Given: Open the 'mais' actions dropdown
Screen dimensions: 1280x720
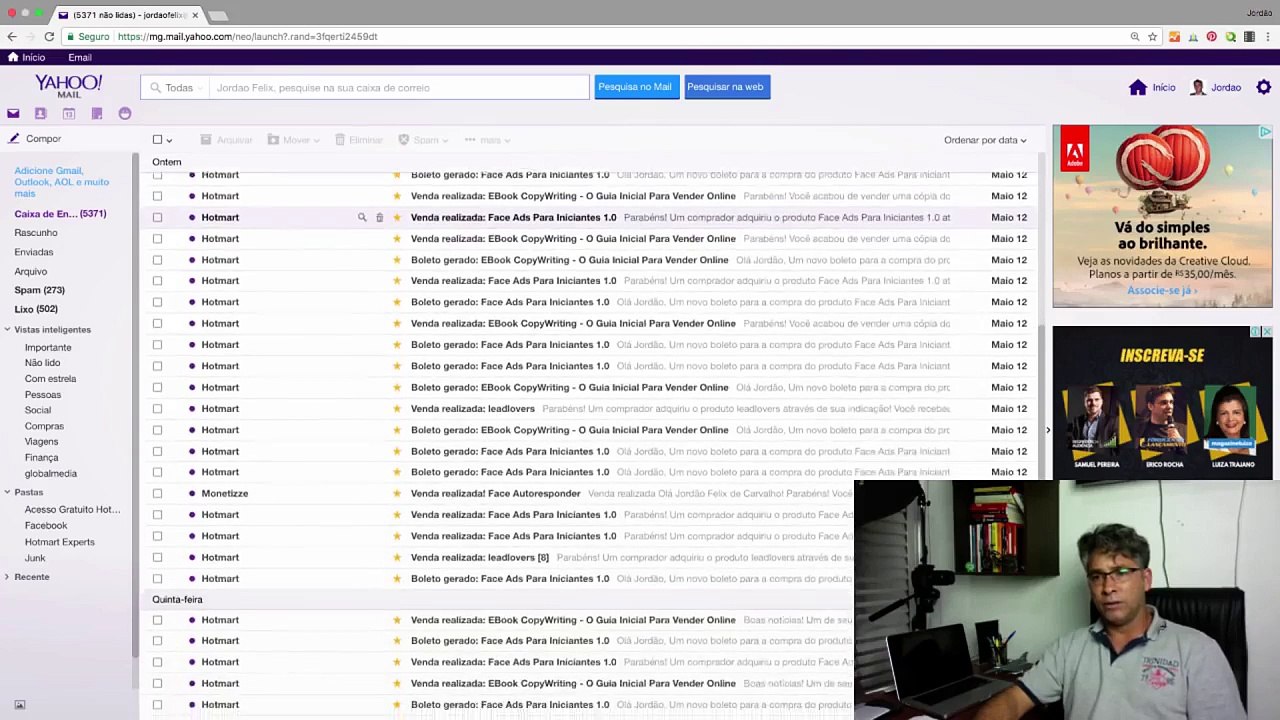Looking at the screenshot, I should coord(489,140).
